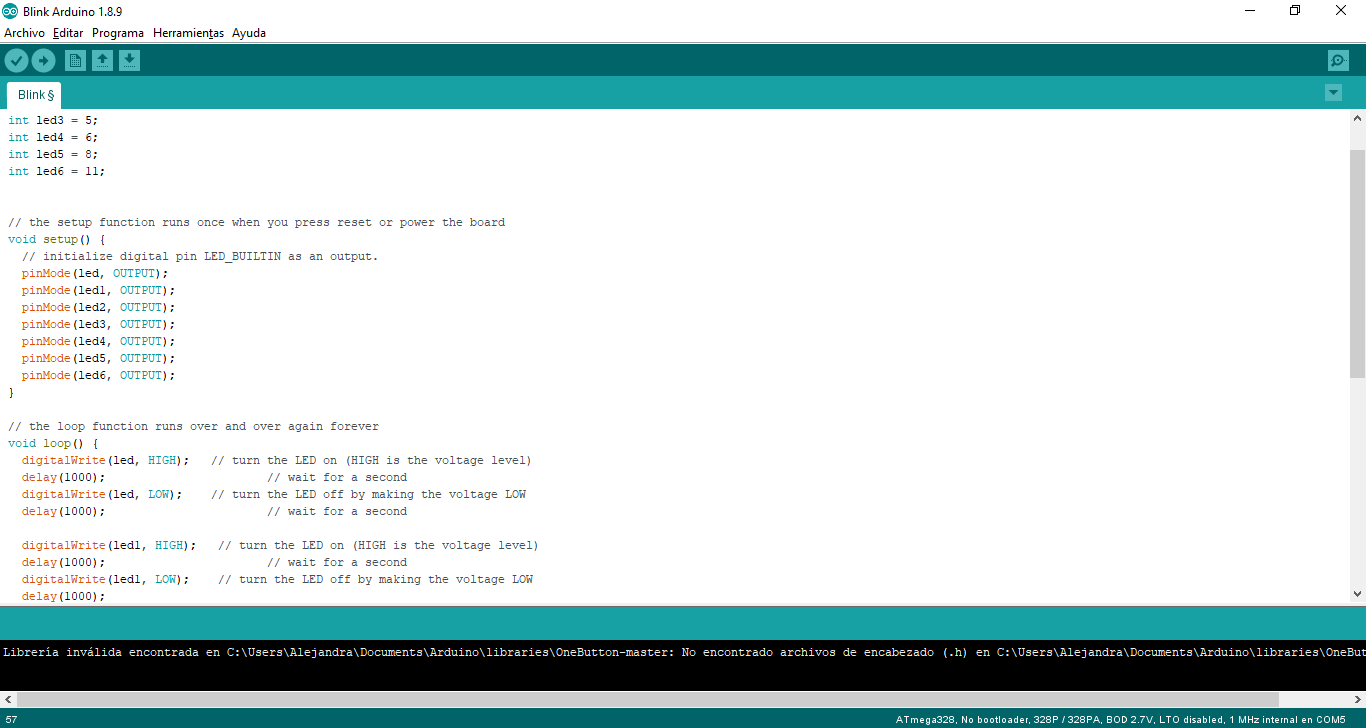Click the Arduino logo in title bar
1366x728 pixels.
pos(10,11)
